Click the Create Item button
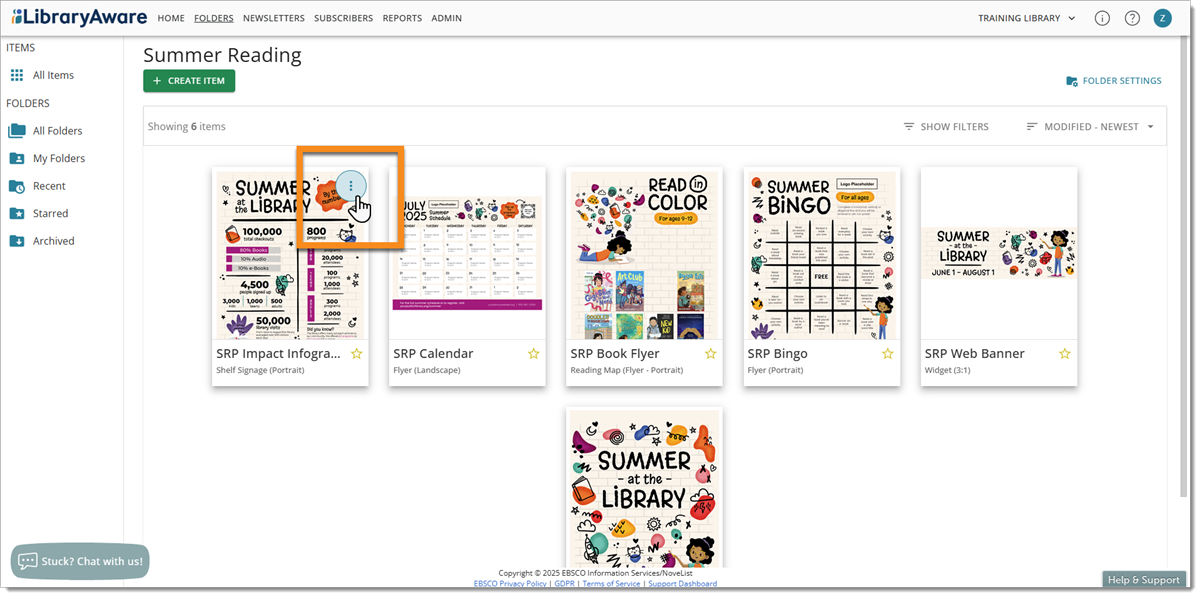 click(189, 81)
